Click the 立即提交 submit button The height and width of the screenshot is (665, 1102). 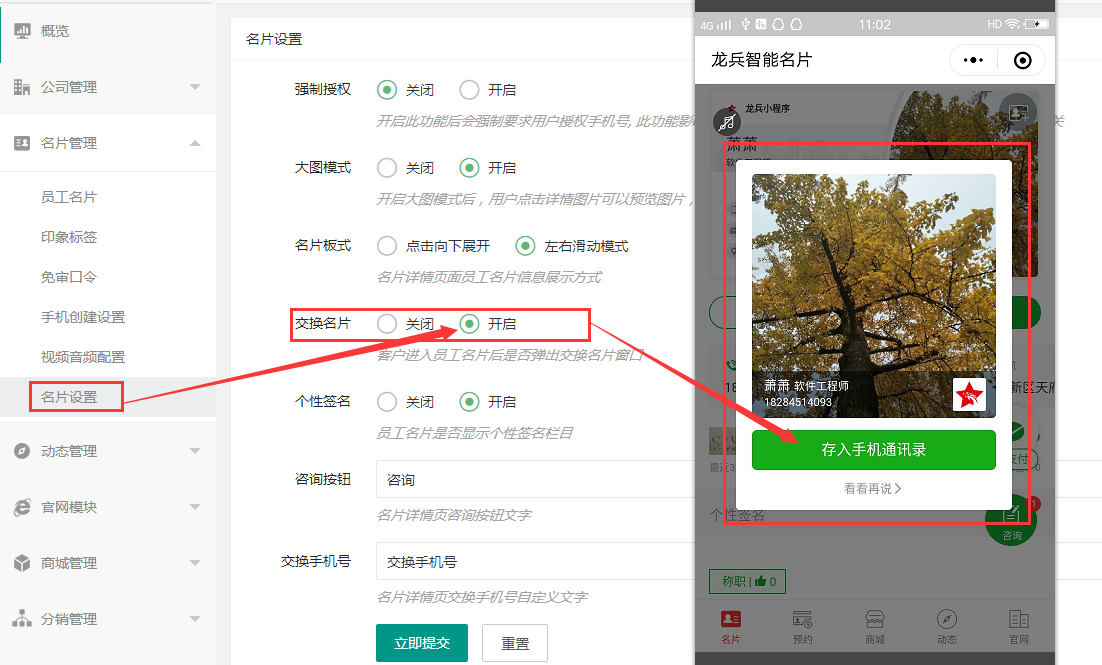click(x=421, y=643)
